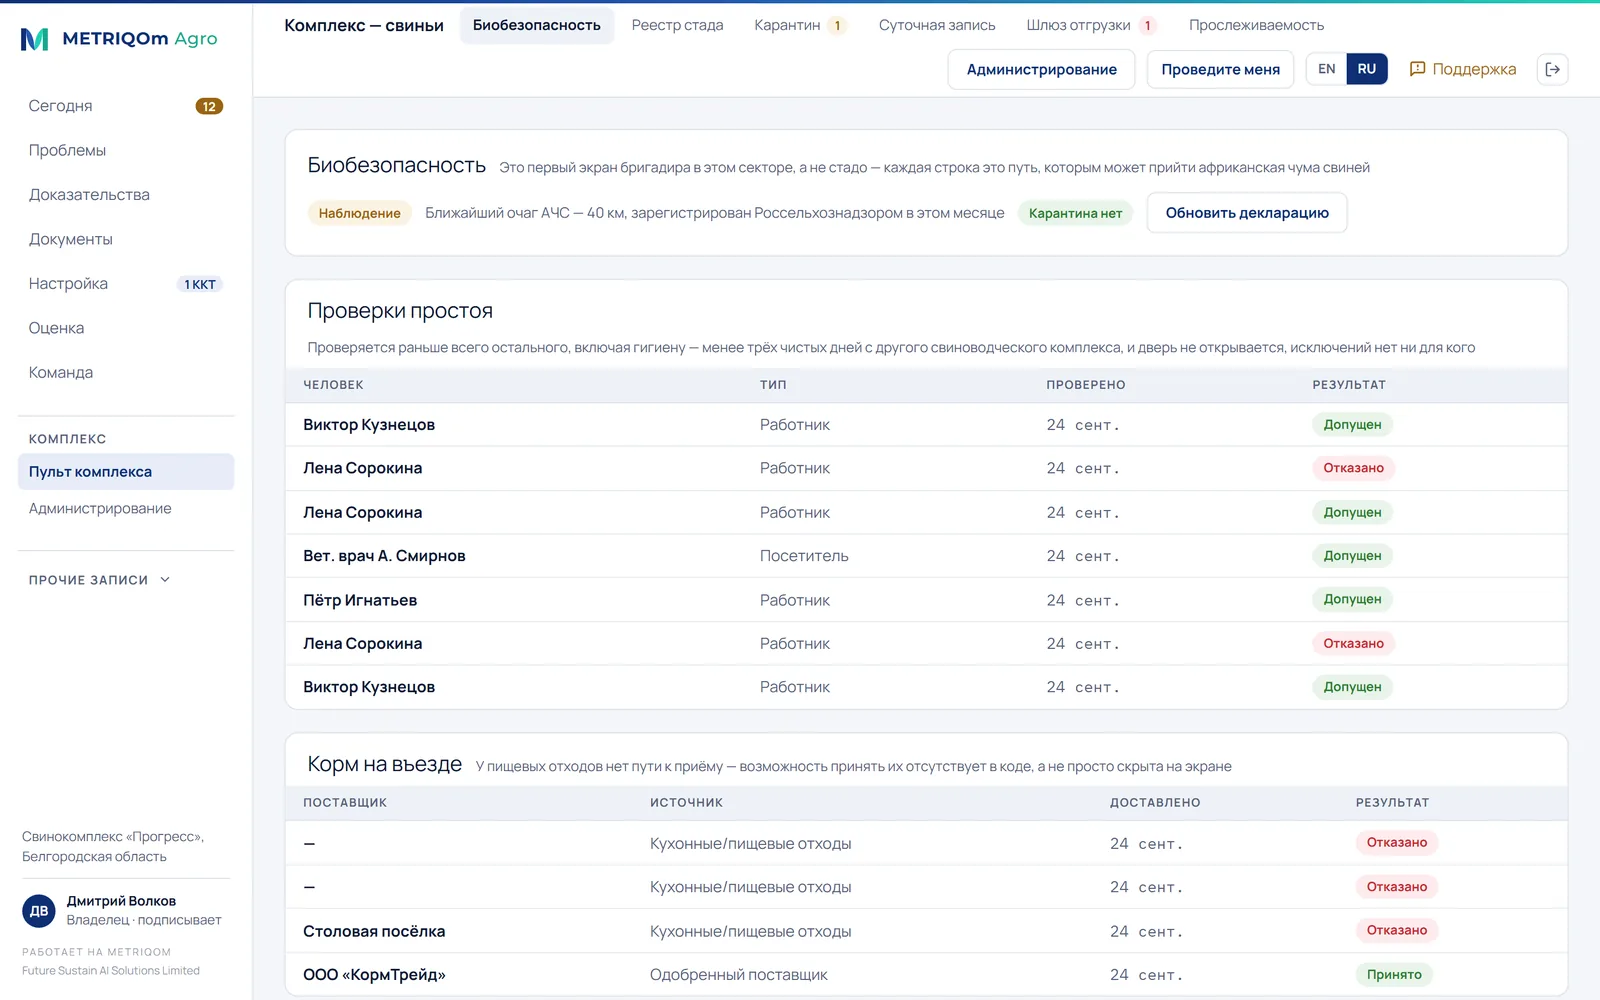Switch to the Карантин tab
1600x1000 pixels.
800,25
